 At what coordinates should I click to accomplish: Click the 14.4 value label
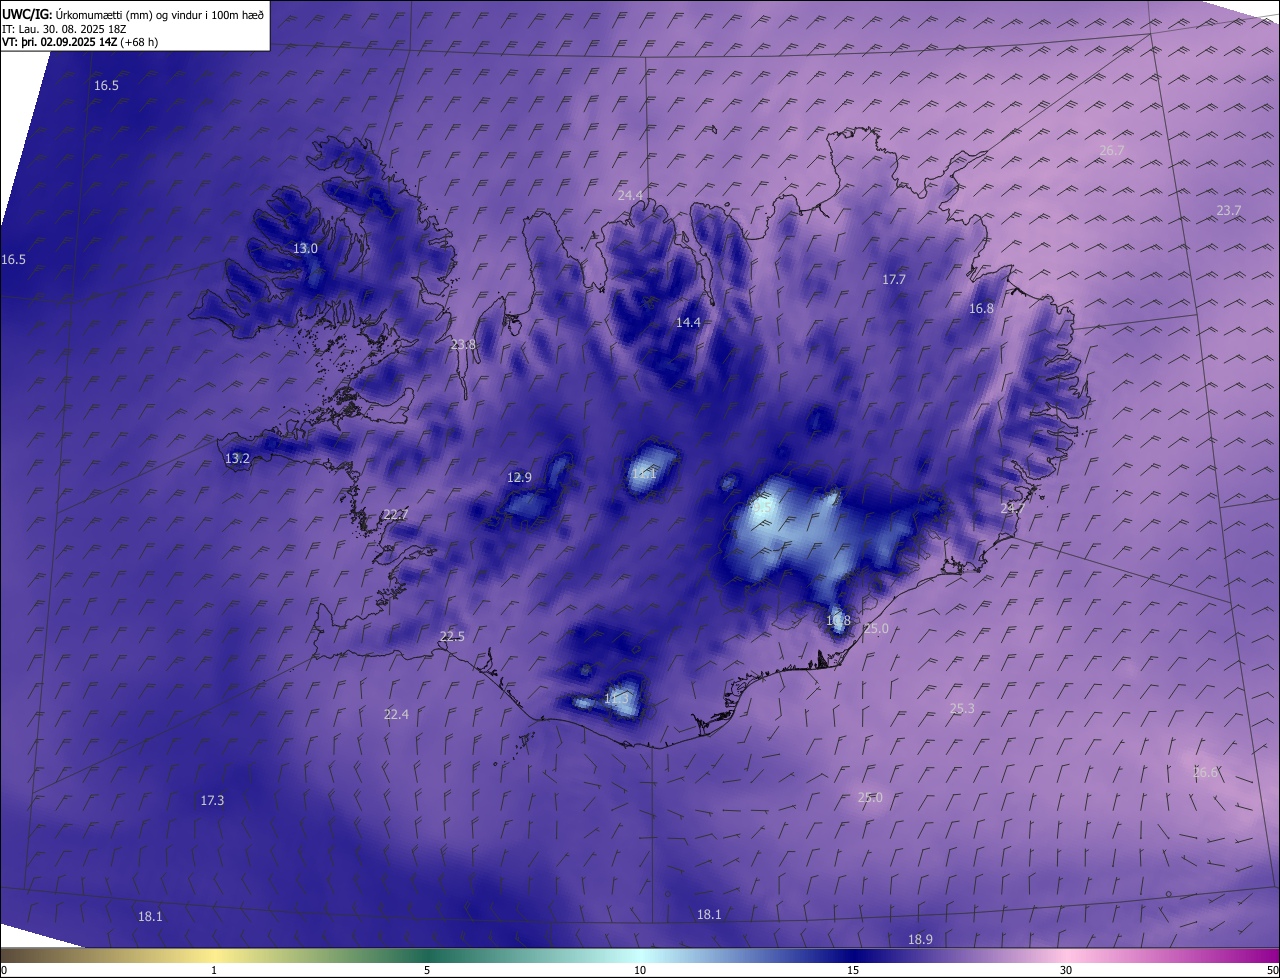coord(688,322)
